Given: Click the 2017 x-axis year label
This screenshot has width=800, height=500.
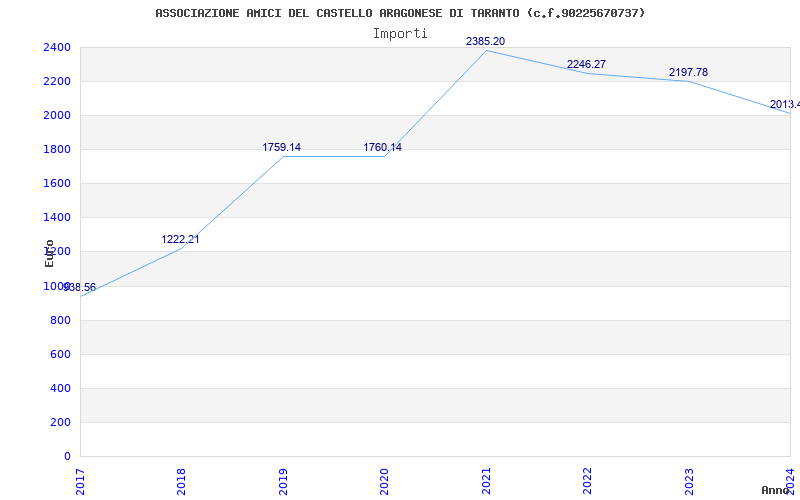Looking at the screenshot, I should [80, 481].
